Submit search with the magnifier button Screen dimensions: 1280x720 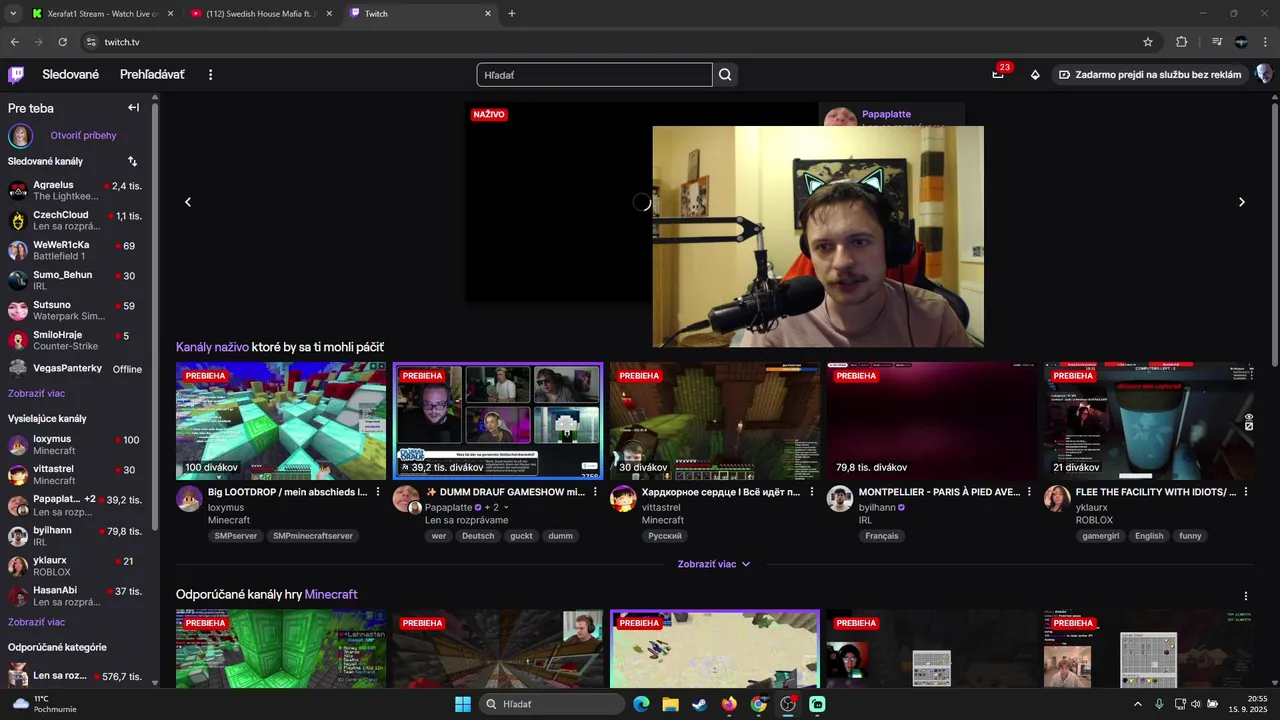point(725,75)
